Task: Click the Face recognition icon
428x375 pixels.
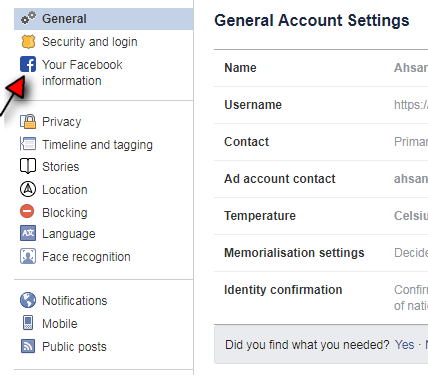Action: [28, 256]
